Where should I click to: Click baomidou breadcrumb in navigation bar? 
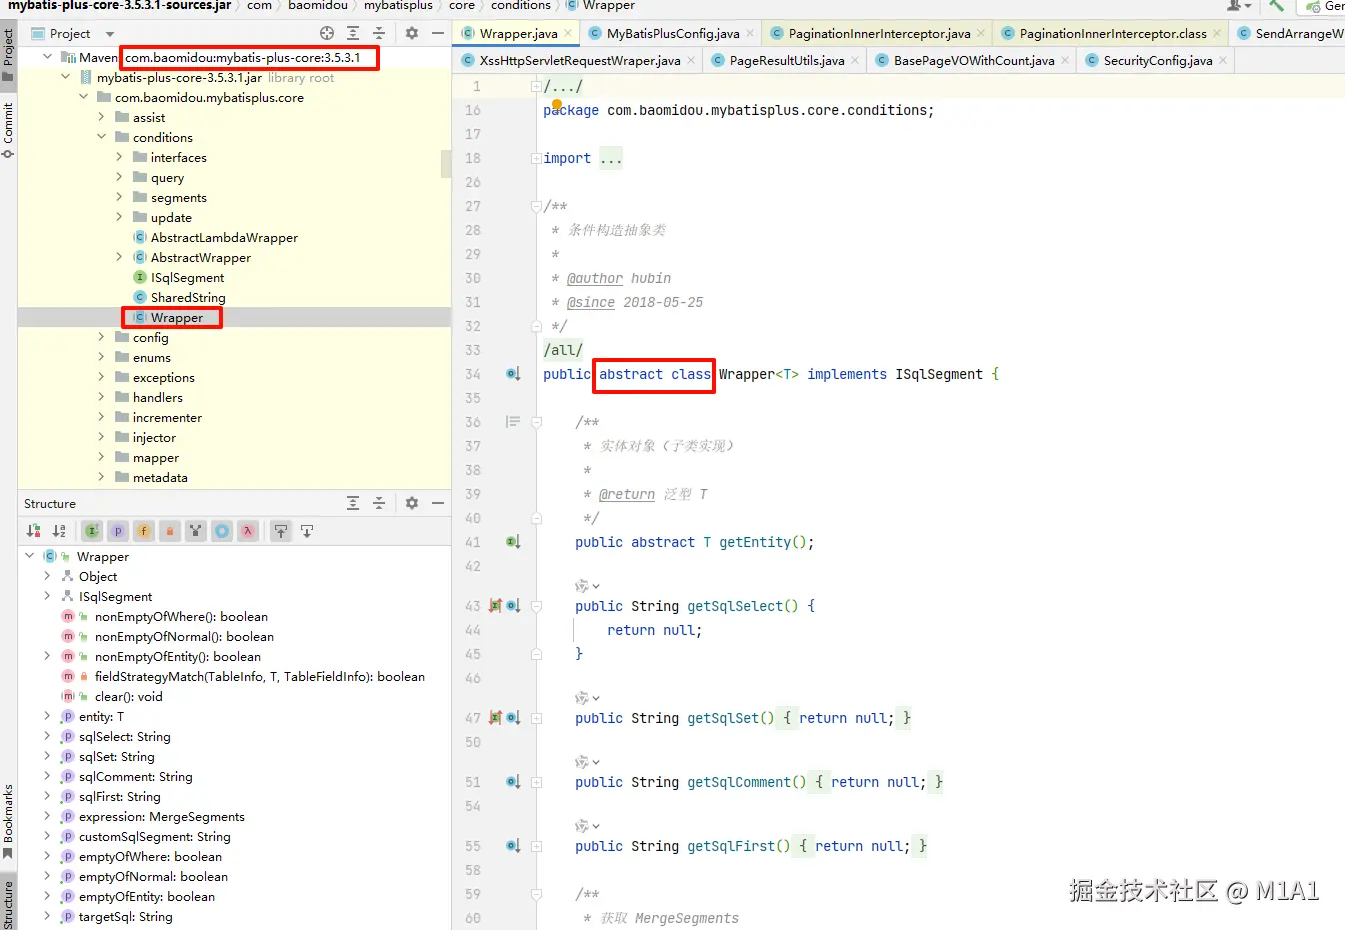318,6
